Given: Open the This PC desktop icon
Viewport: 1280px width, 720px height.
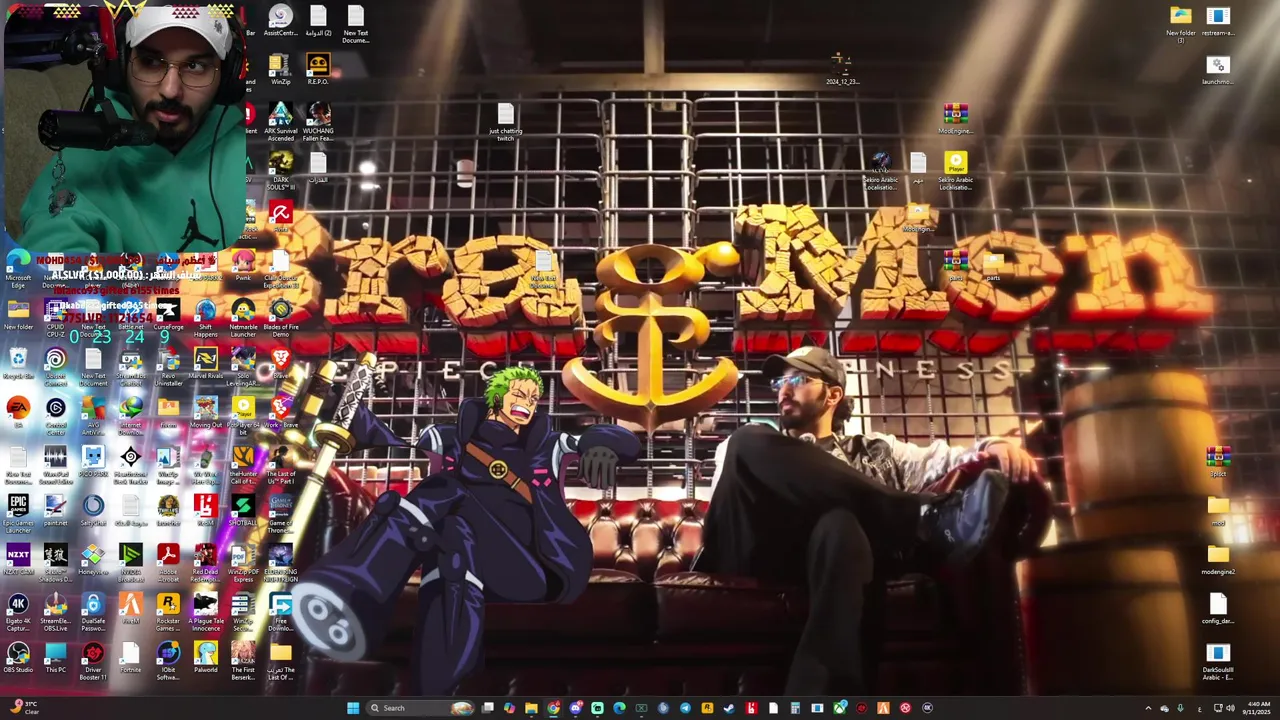Looking at the screenshot, I should coord(55,658).
